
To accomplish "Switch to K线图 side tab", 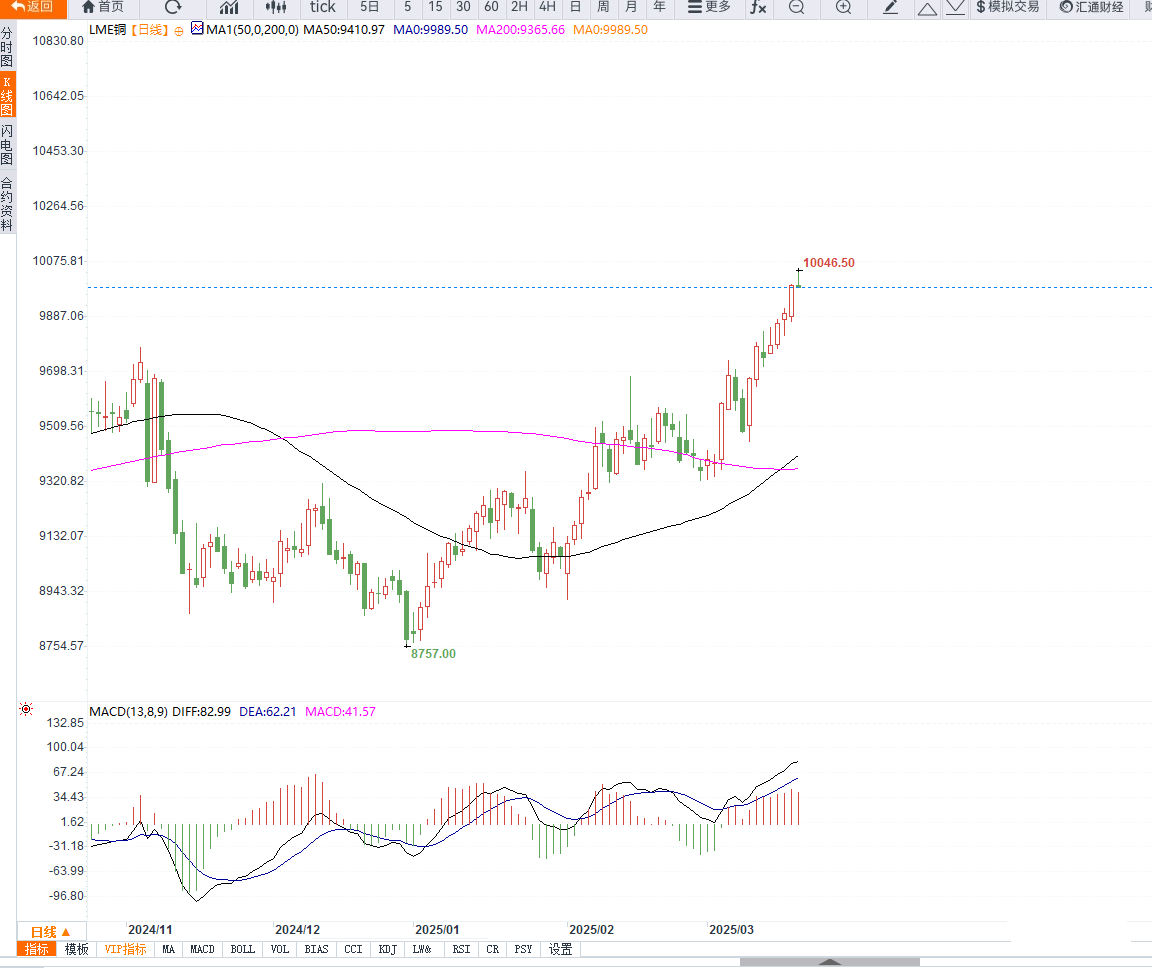I will (7, 95).
